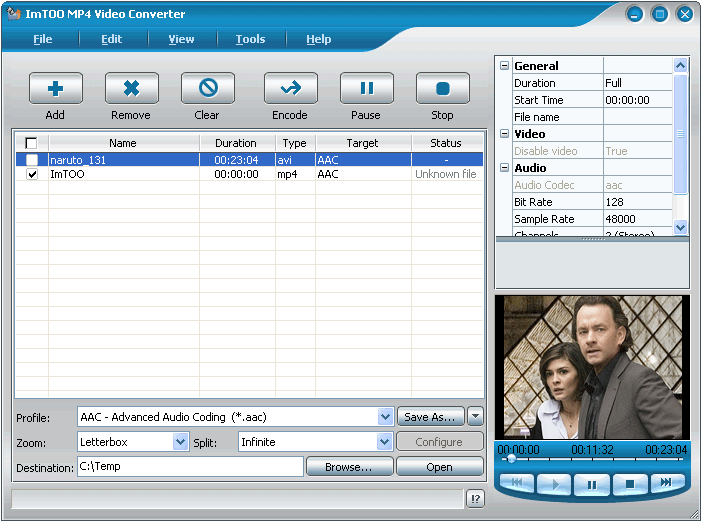The width and height of the screenshot is (701, 521).
Task: Open the Tools menu
Action: click(x=250, y=39)
